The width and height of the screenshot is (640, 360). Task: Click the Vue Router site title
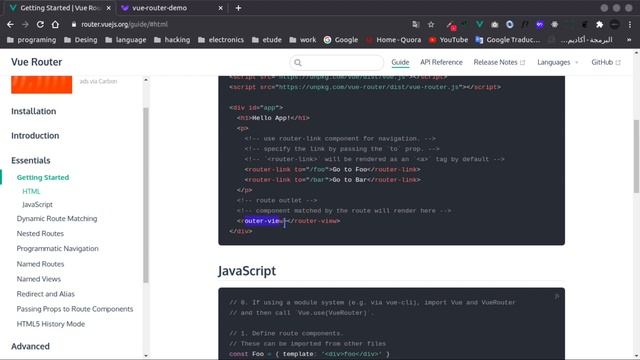36,62
